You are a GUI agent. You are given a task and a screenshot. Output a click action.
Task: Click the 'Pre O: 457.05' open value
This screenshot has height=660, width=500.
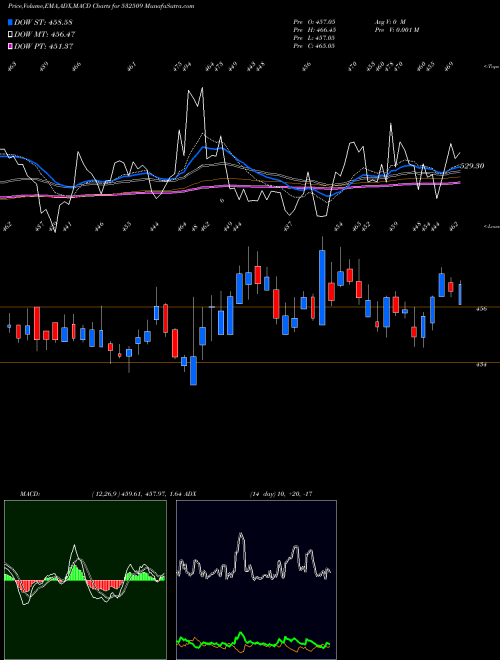(x=314, y=21)
